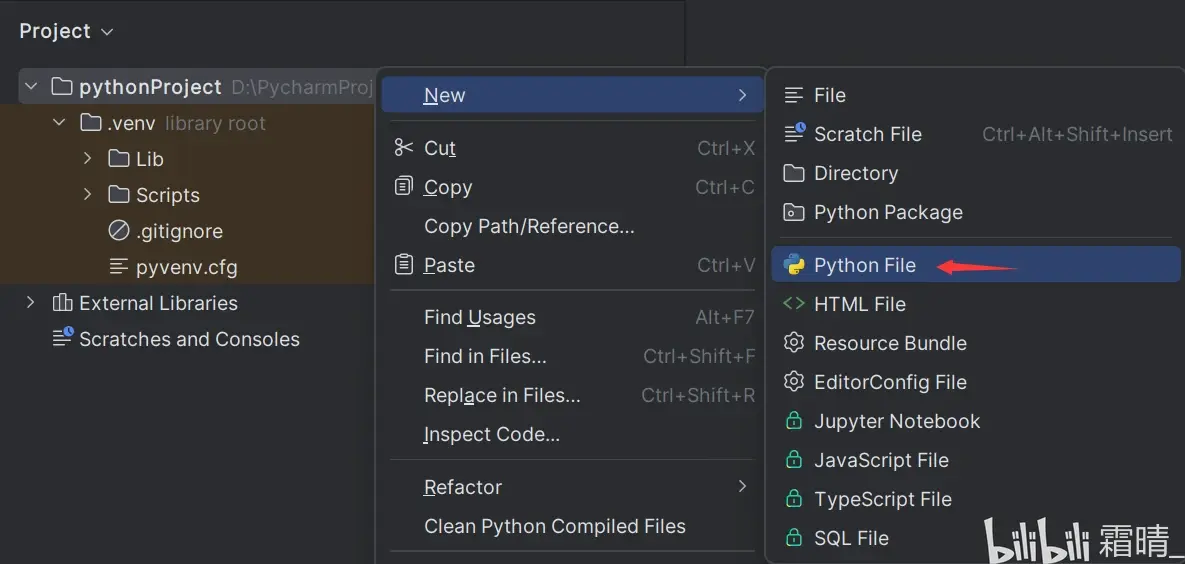Select pyvenv.cfg in the project tree
Image resolution: width=1185 pixels, height=564 pixels.
[x=186, y=267]
